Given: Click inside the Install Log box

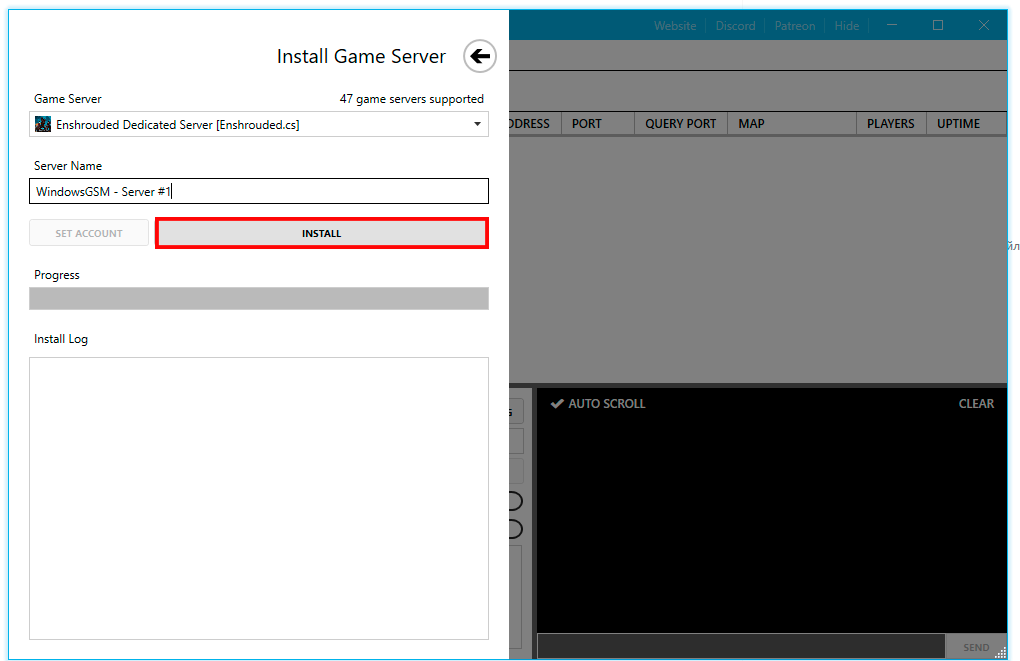Looking at the screenshot, I should coord(259,498).
